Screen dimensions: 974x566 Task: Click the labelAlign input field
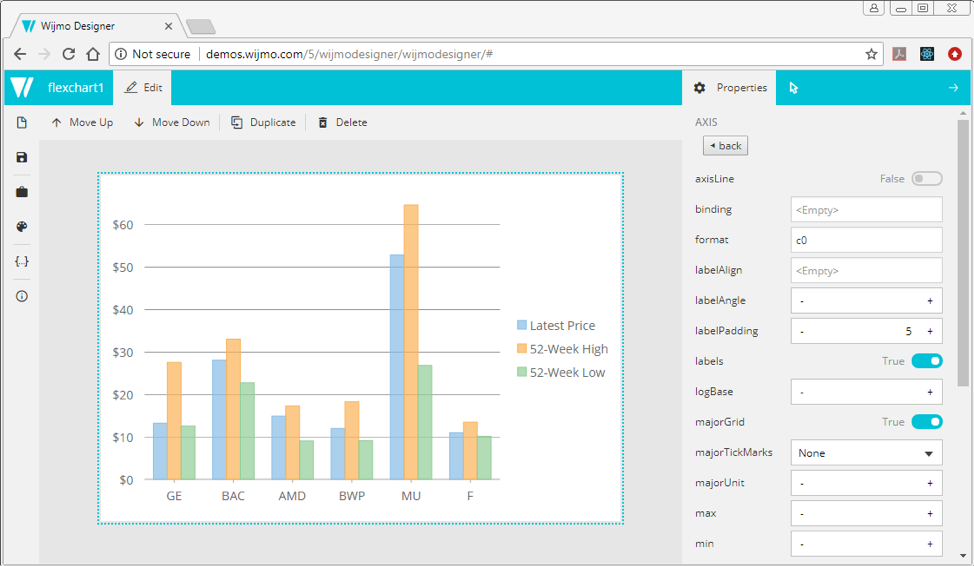[867, 270]
